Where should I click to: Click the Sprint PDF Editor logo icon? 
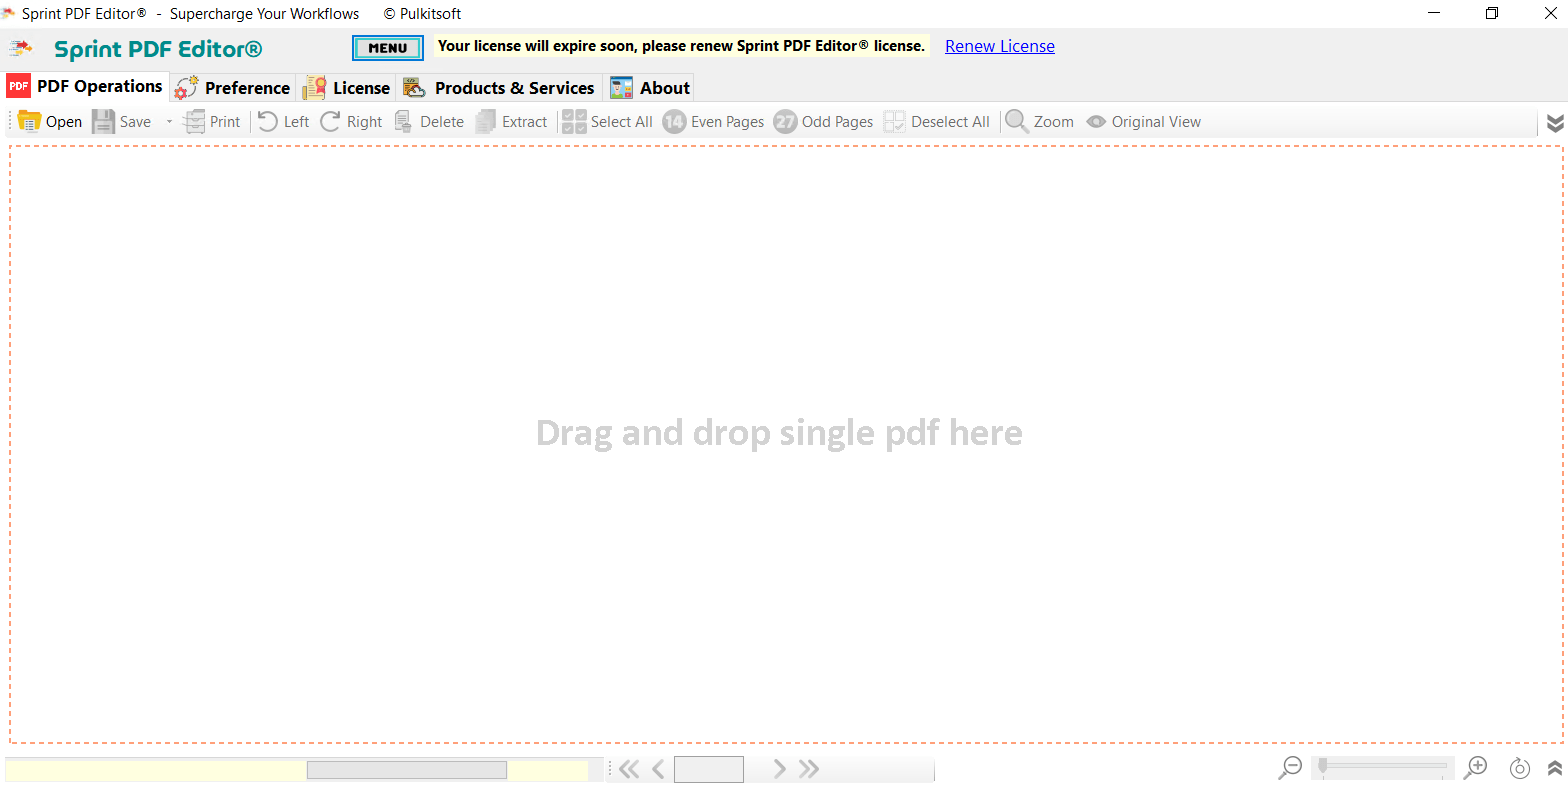coord(21,47)
